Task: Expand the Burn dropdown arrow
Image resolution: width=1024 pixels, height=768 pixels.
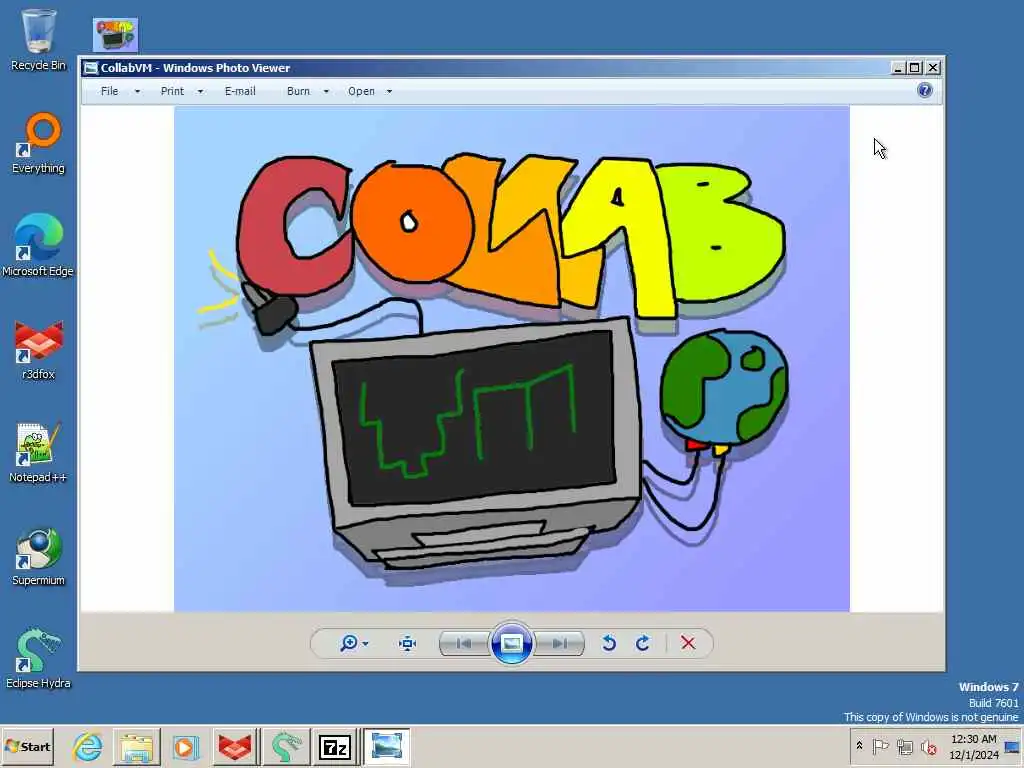Action: tap(326, 91)
